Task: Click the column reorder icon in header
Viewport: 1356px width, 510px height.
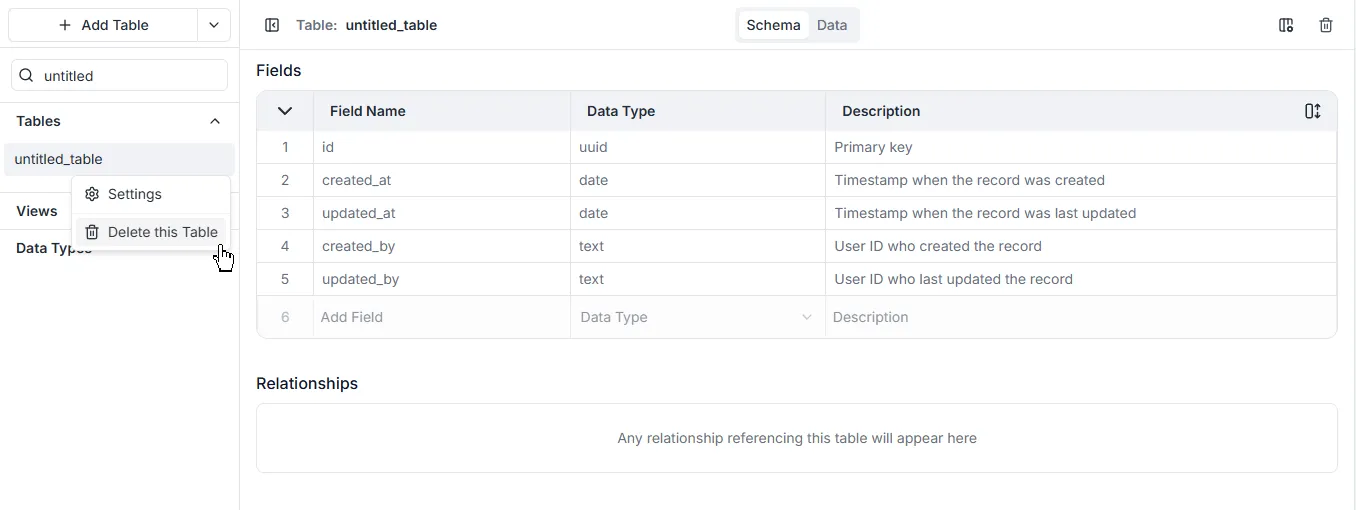Action: (x=1313, y=111)
